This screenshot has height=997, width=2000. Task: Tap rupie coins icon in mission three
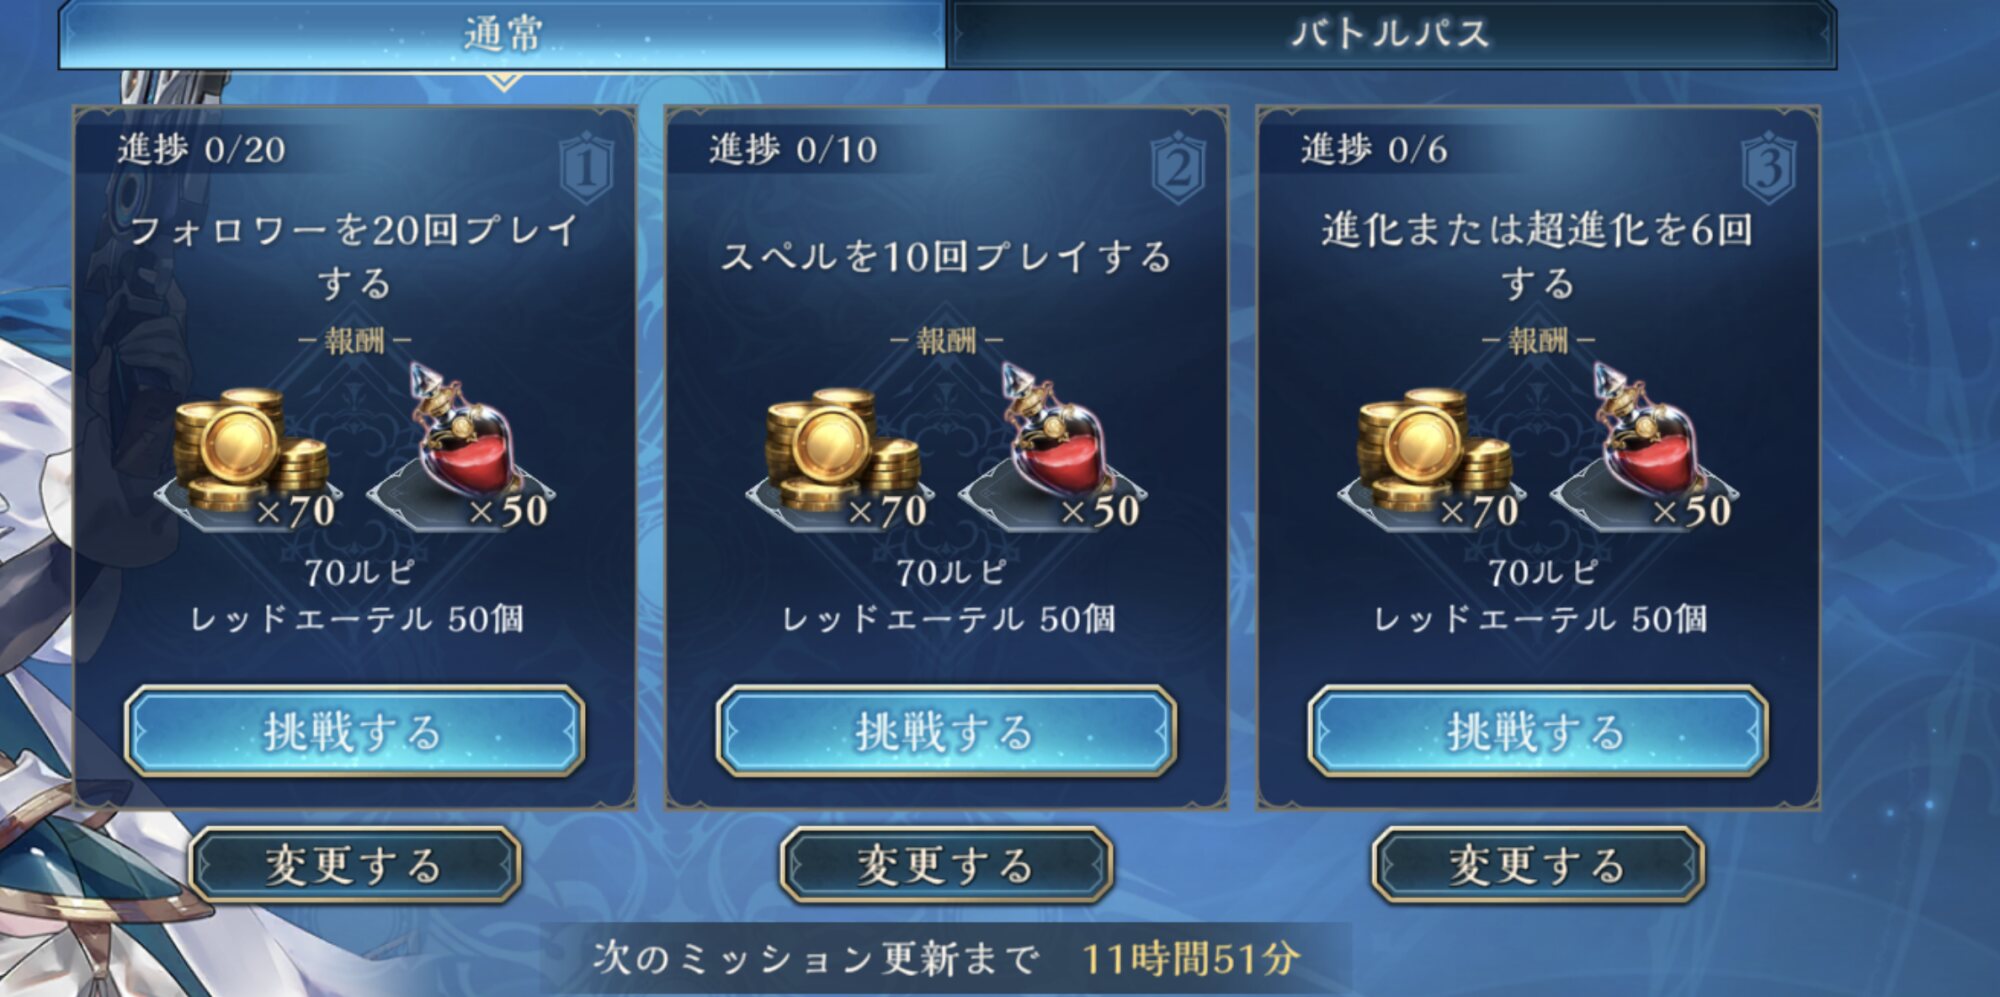pos(1434,453)
